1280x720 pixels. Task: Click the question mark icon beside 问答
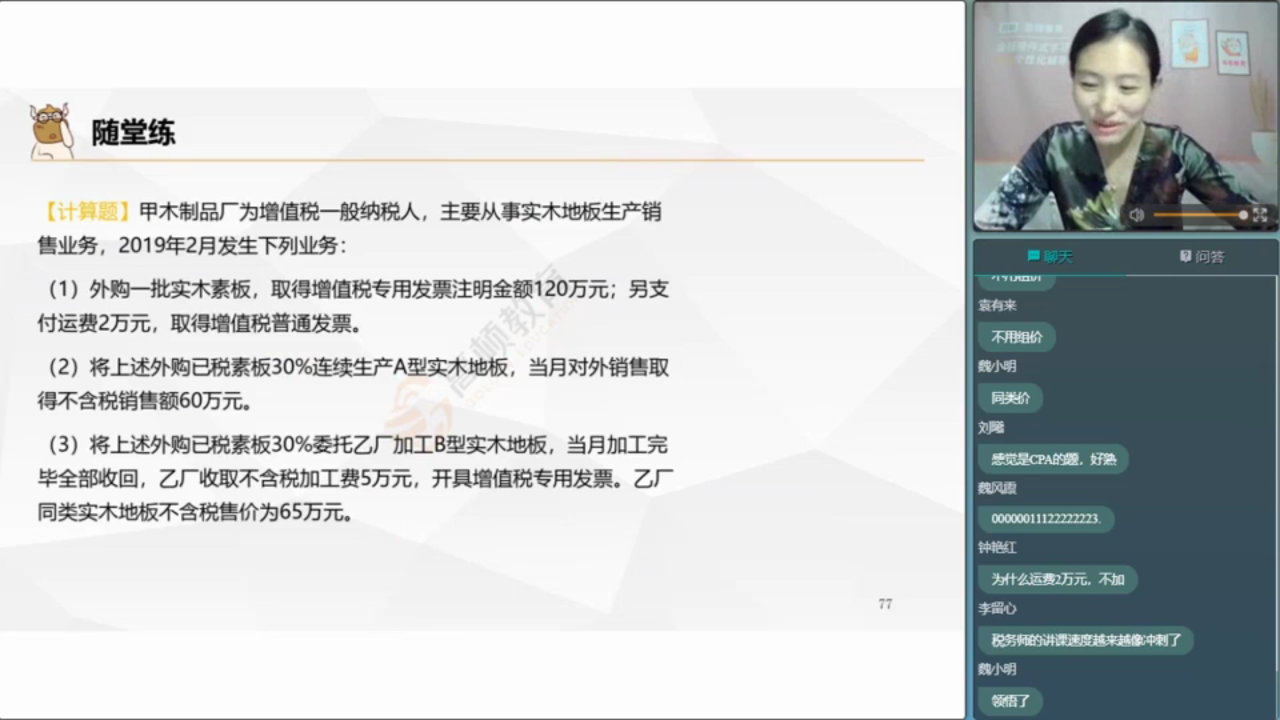[1185, 257]
